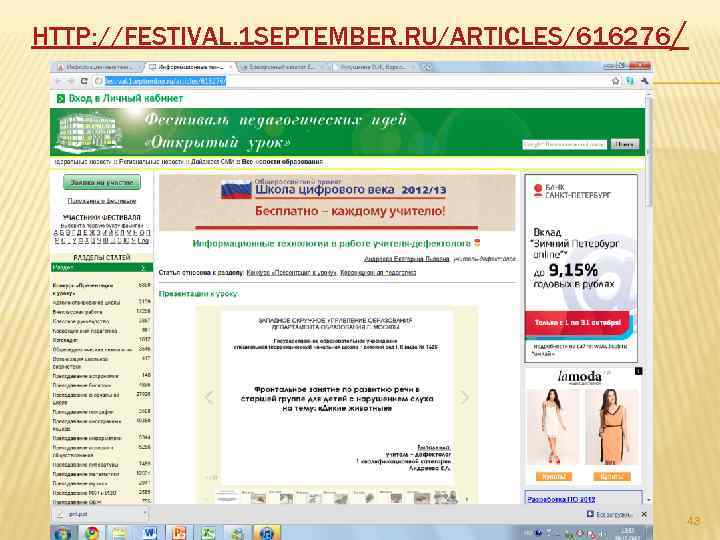720x540 pixels.
Task: Click the page vertical scrollbar thumb
Action: tap(648, 152)
